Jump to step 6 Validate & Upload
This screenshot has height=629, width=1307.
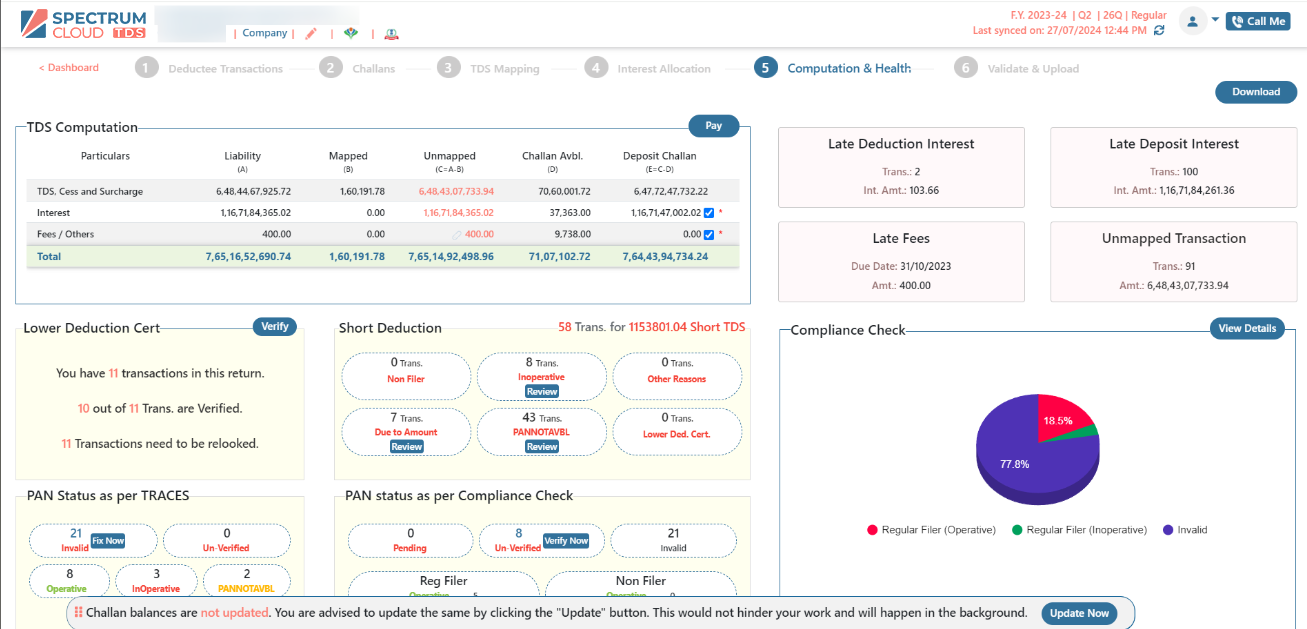coord(1017,68)
